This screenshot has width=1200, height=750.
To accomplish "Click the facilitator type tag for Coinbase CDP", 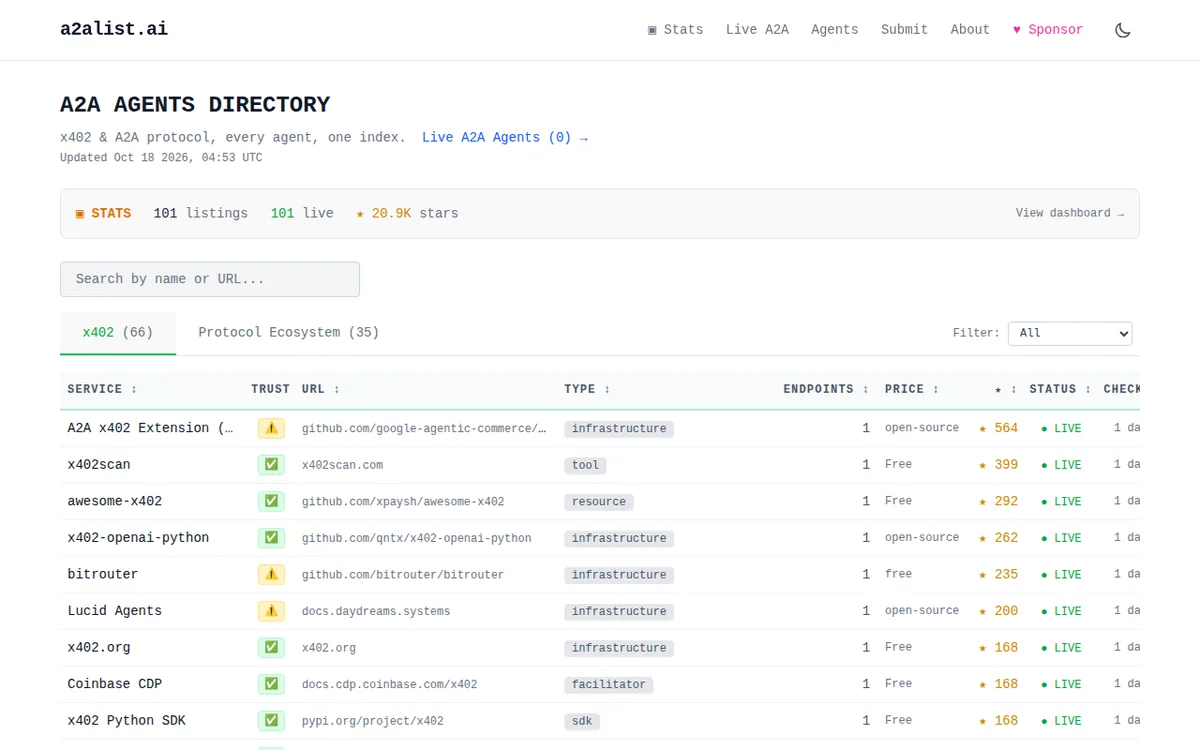I will click(x=609, y=685).
